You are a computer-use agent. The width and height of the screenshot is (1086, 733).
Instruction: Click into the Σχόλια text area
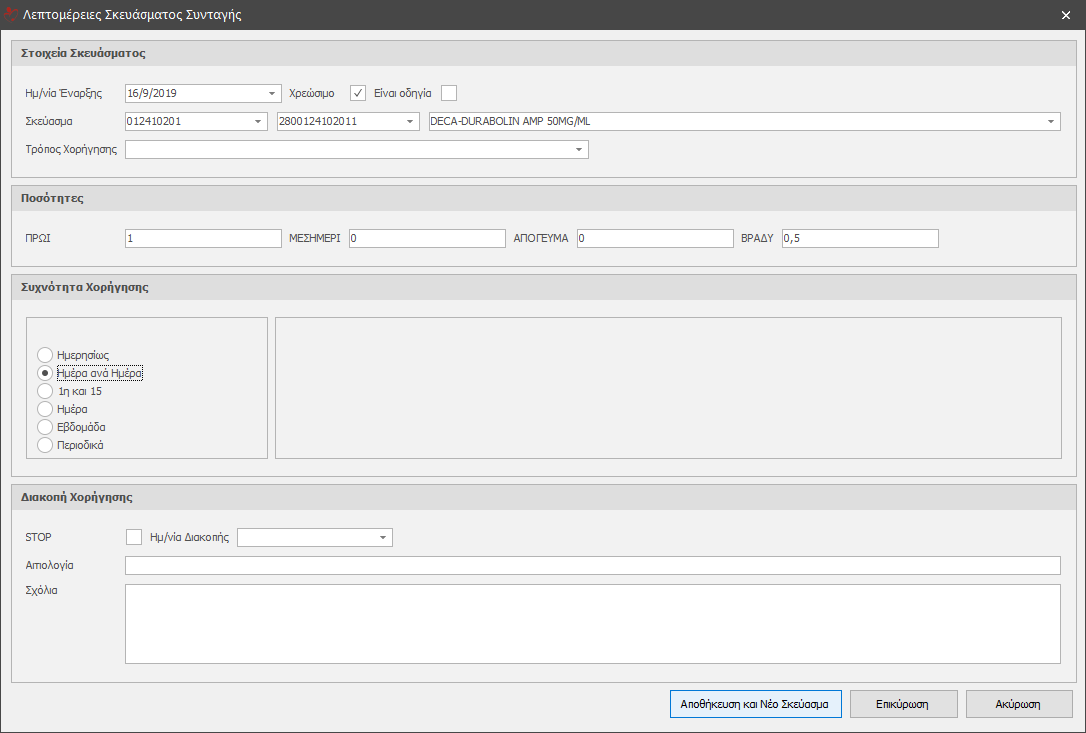pyautogui.click(x=592, y=624)
